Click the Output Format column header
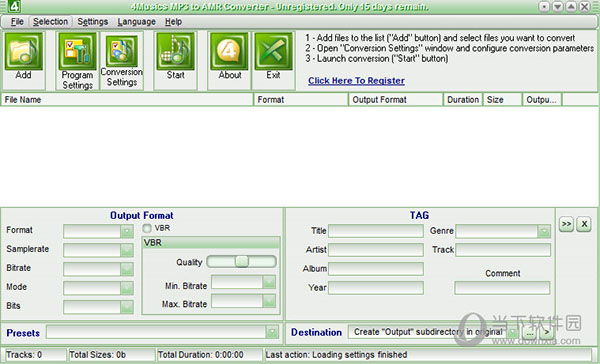 tap(396, 100)
